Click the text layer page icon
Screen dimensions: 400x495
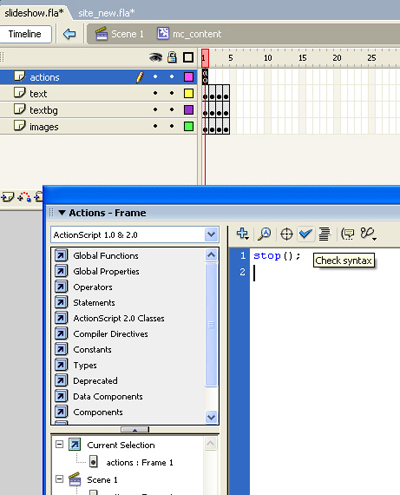pos(20,92)
